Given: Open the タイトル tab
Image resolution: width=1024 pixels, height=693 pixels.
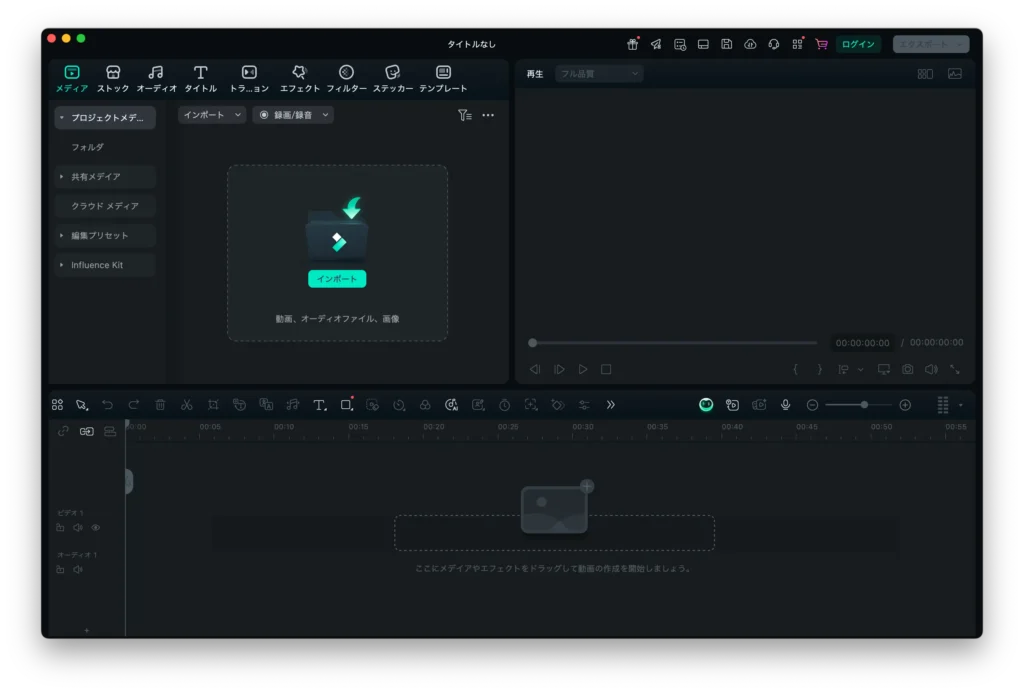Looking at the screenshot, I should coord(200,79).
